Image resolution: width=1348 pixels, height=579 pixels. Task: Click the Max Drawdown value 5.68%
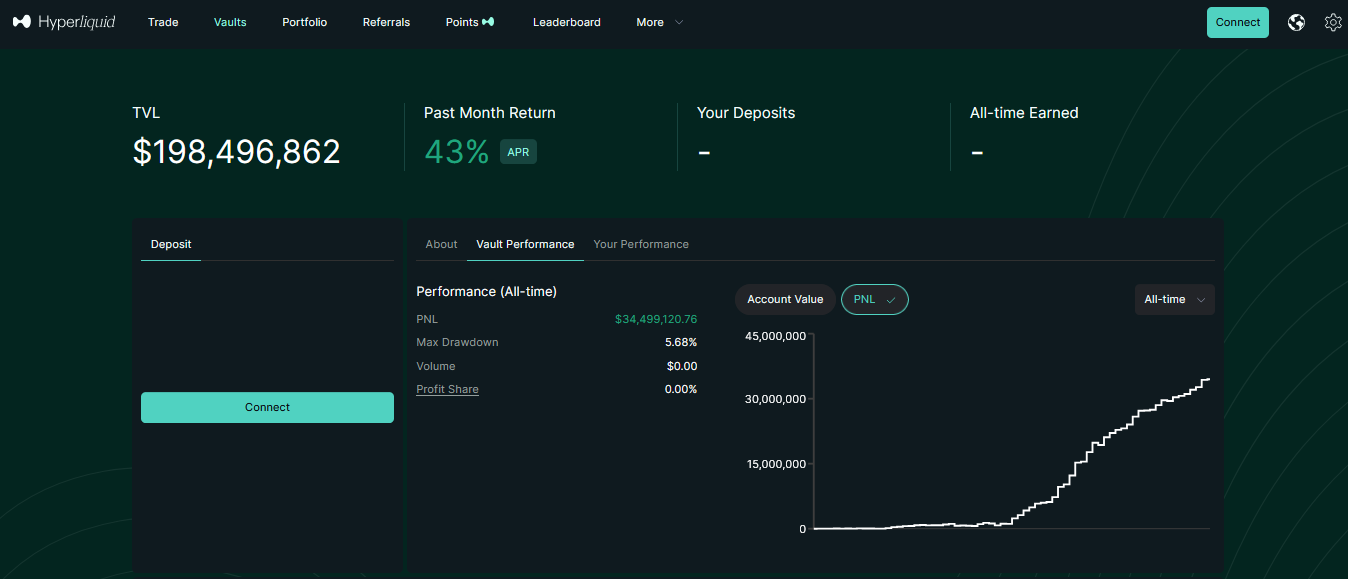tap(681, 342)
